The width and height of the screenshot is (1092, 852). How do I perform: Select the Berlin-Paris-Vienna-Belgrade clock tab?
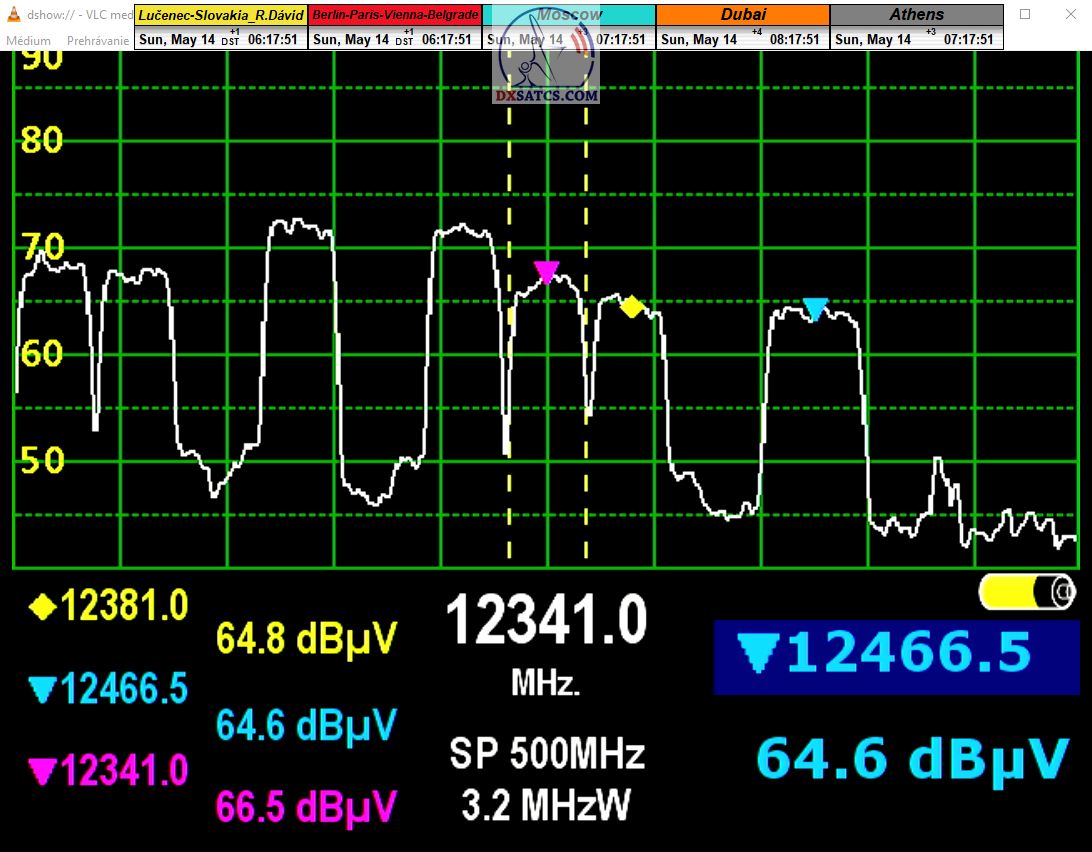(395, 15)
